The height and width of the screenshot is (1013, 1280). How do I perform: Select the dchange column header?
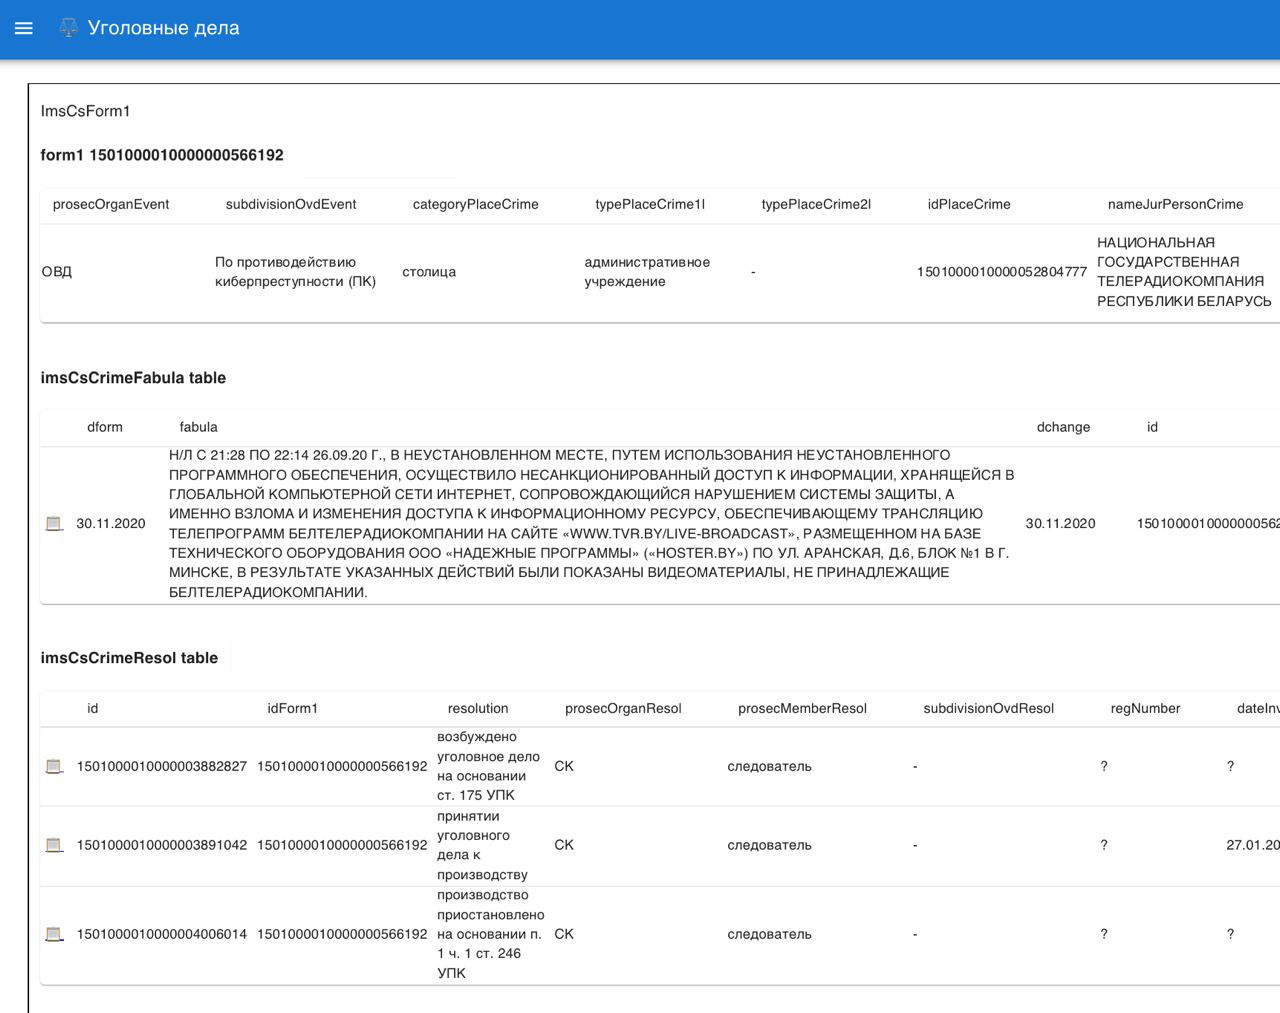[1063, 427]
